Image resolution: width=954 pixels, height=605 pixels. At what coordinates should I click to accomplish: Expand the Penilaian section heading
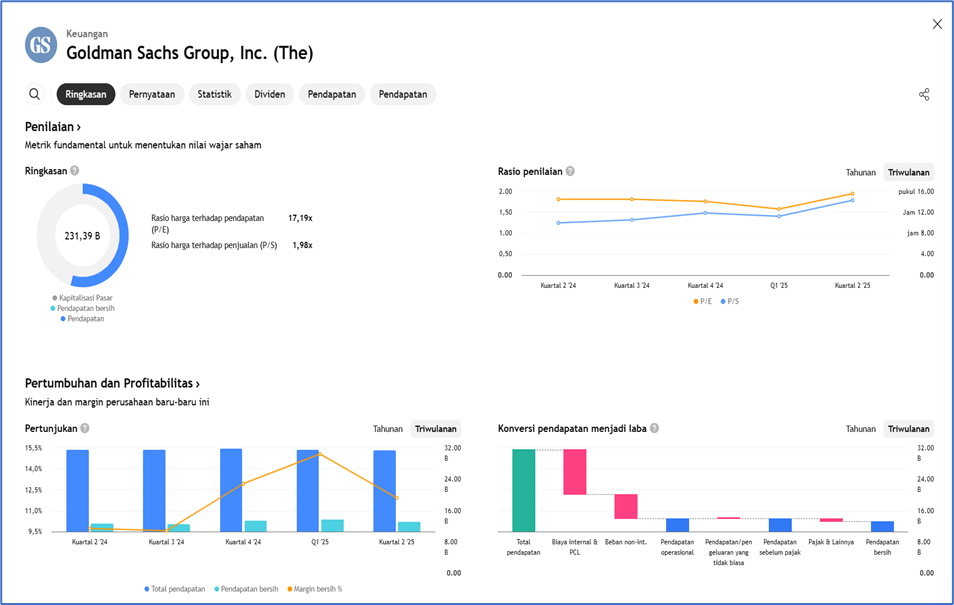coord(53,127)
